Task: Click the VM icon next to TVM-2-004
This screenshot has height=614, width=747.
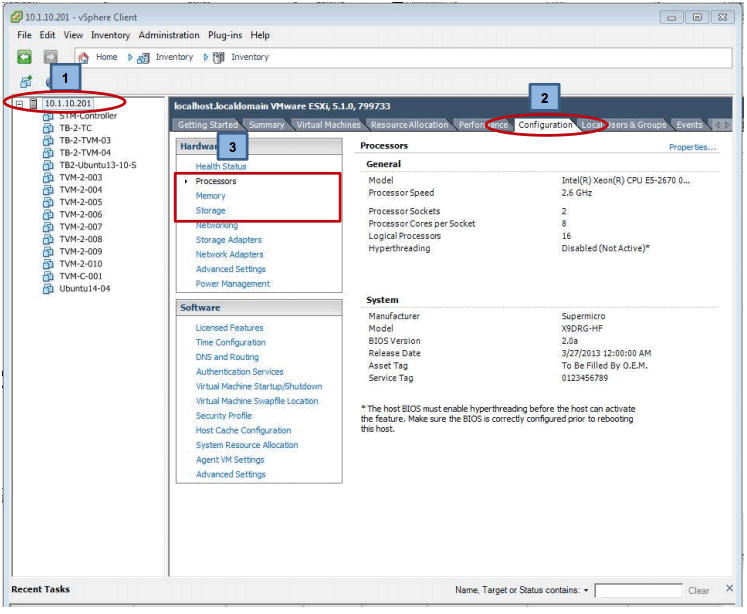Action: point(48,190)
